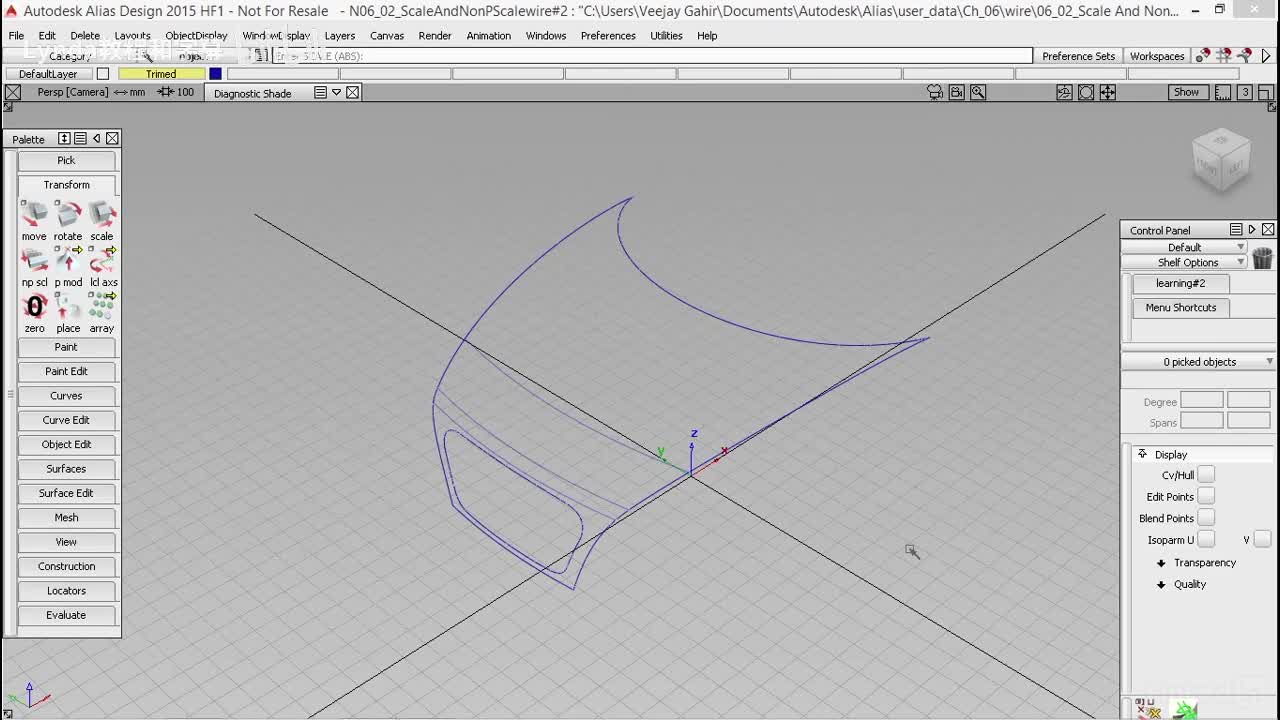Viewport: 1280px width, 720px height.
Task: Activate the magnifier zoom viewport icon
Action: tap(978, 92)
